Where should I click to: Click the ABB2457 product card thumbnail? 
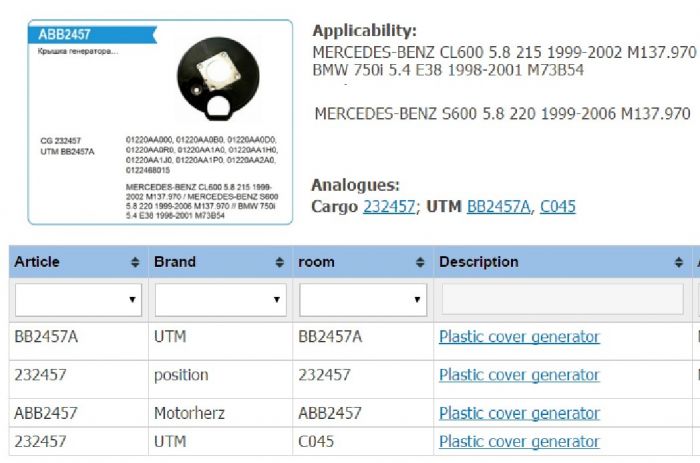(160, 122)
